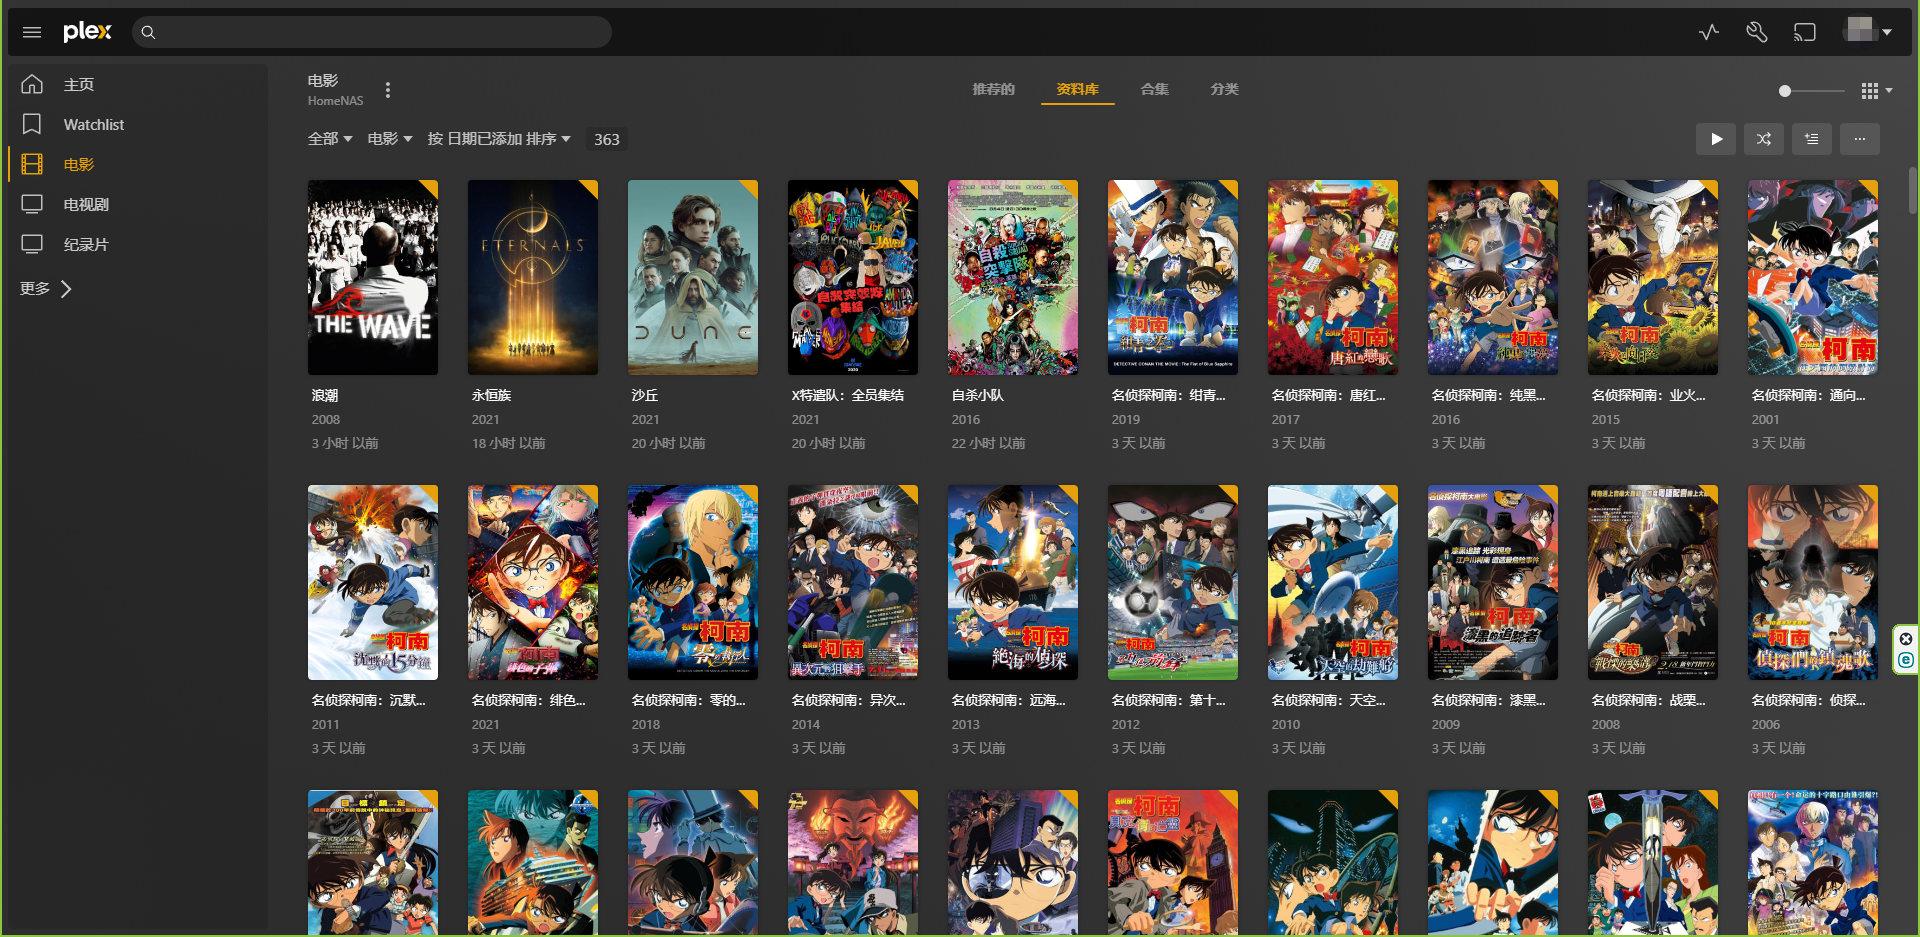Click the 浪潮 title link

tap(325, 395)
